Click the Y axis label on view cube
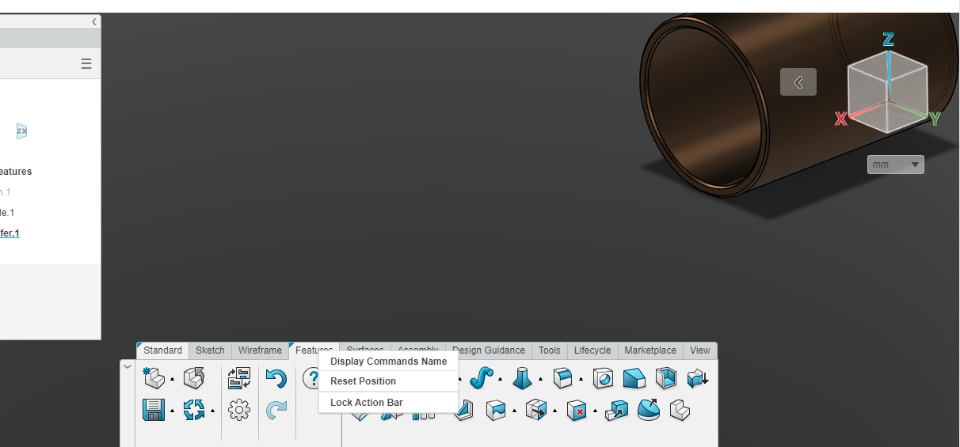 [934, 119]
